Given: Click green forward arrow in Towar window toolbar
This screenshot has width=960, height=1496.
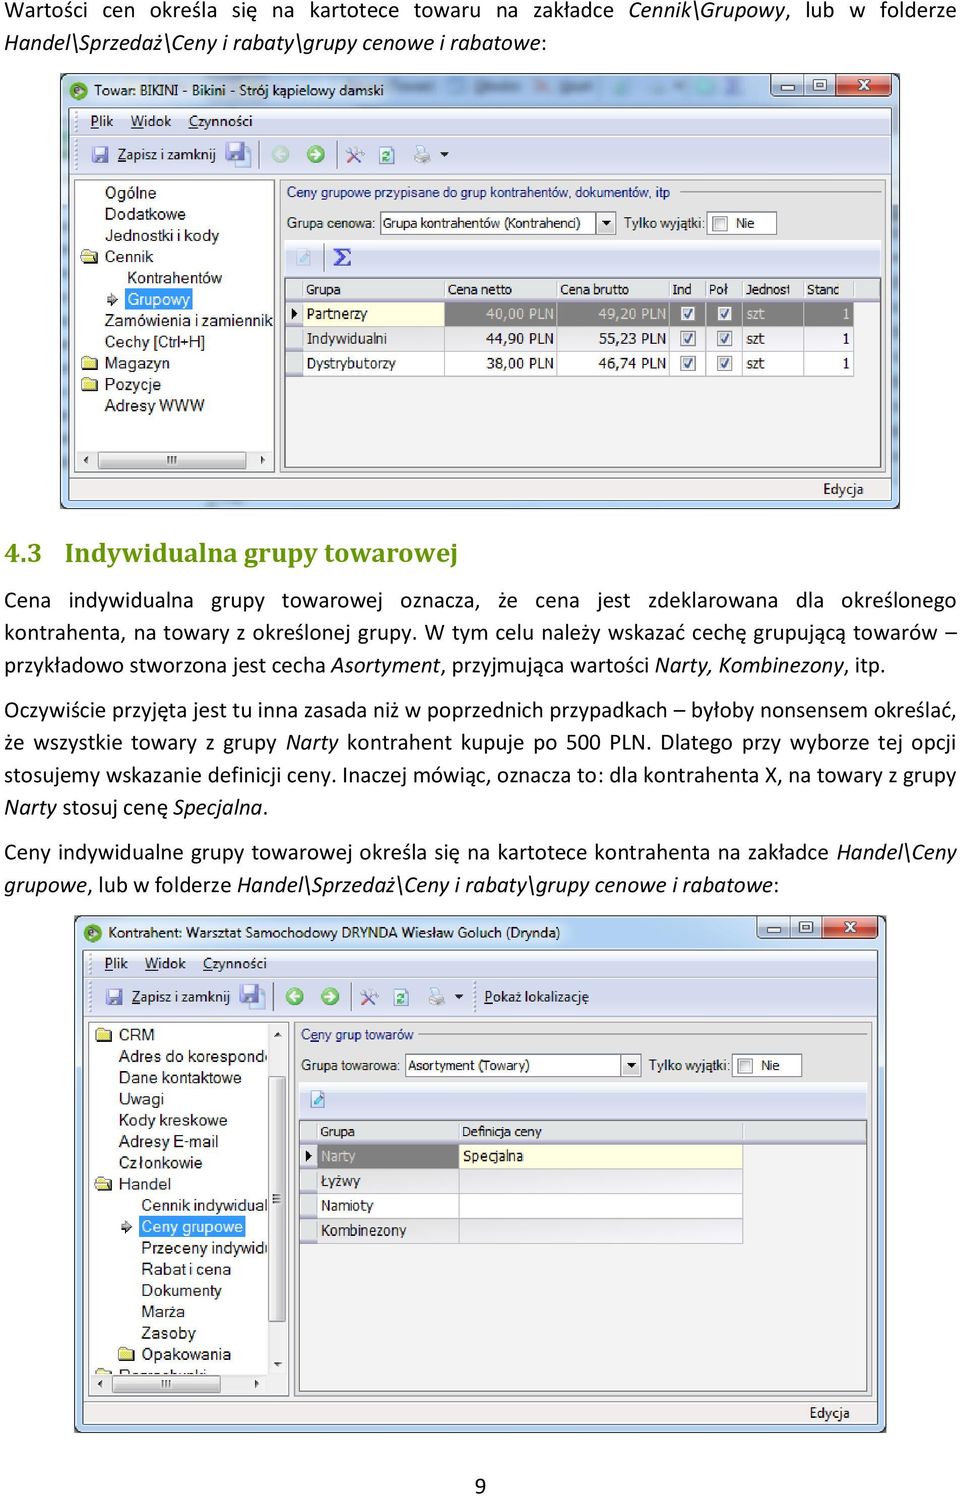Looking at the screenshot, I should [x=316, y=154].
